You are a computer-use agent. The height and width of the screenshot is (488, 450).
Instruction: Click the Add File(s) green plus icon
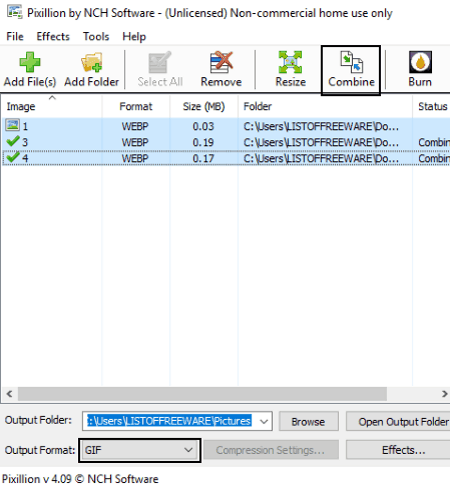[30, 62]
